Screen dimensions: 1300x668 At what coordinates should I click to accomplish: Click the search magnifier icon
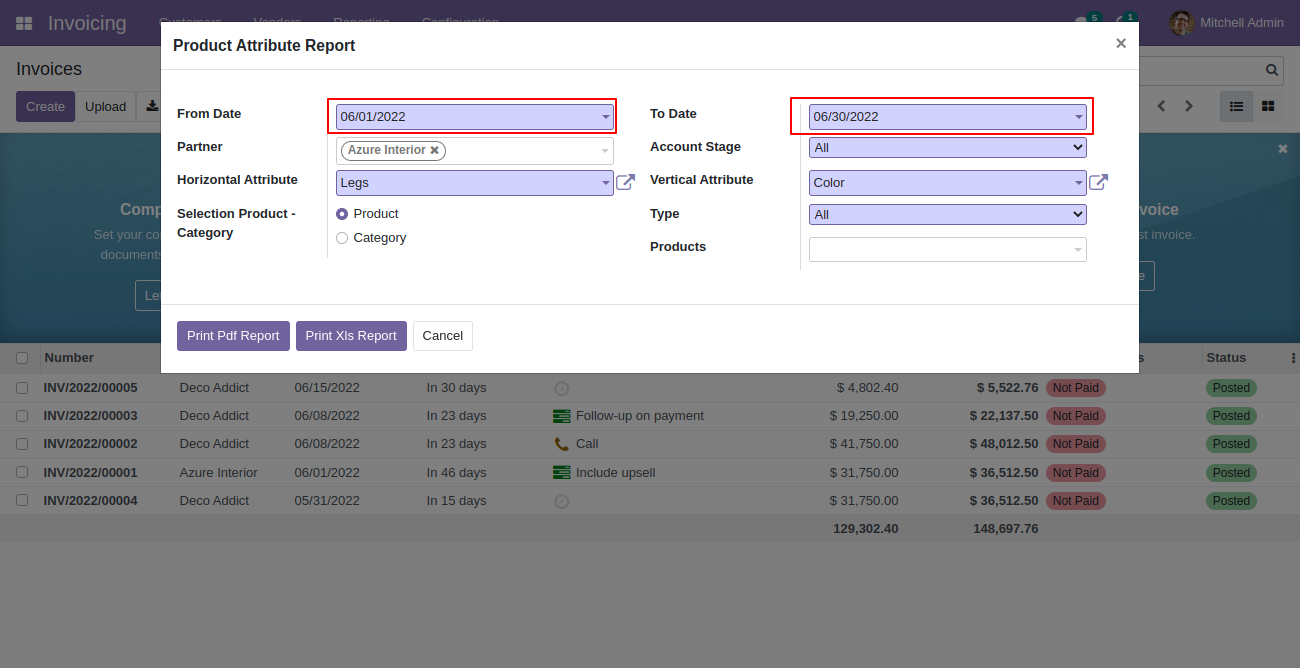tap(1272, 70)
